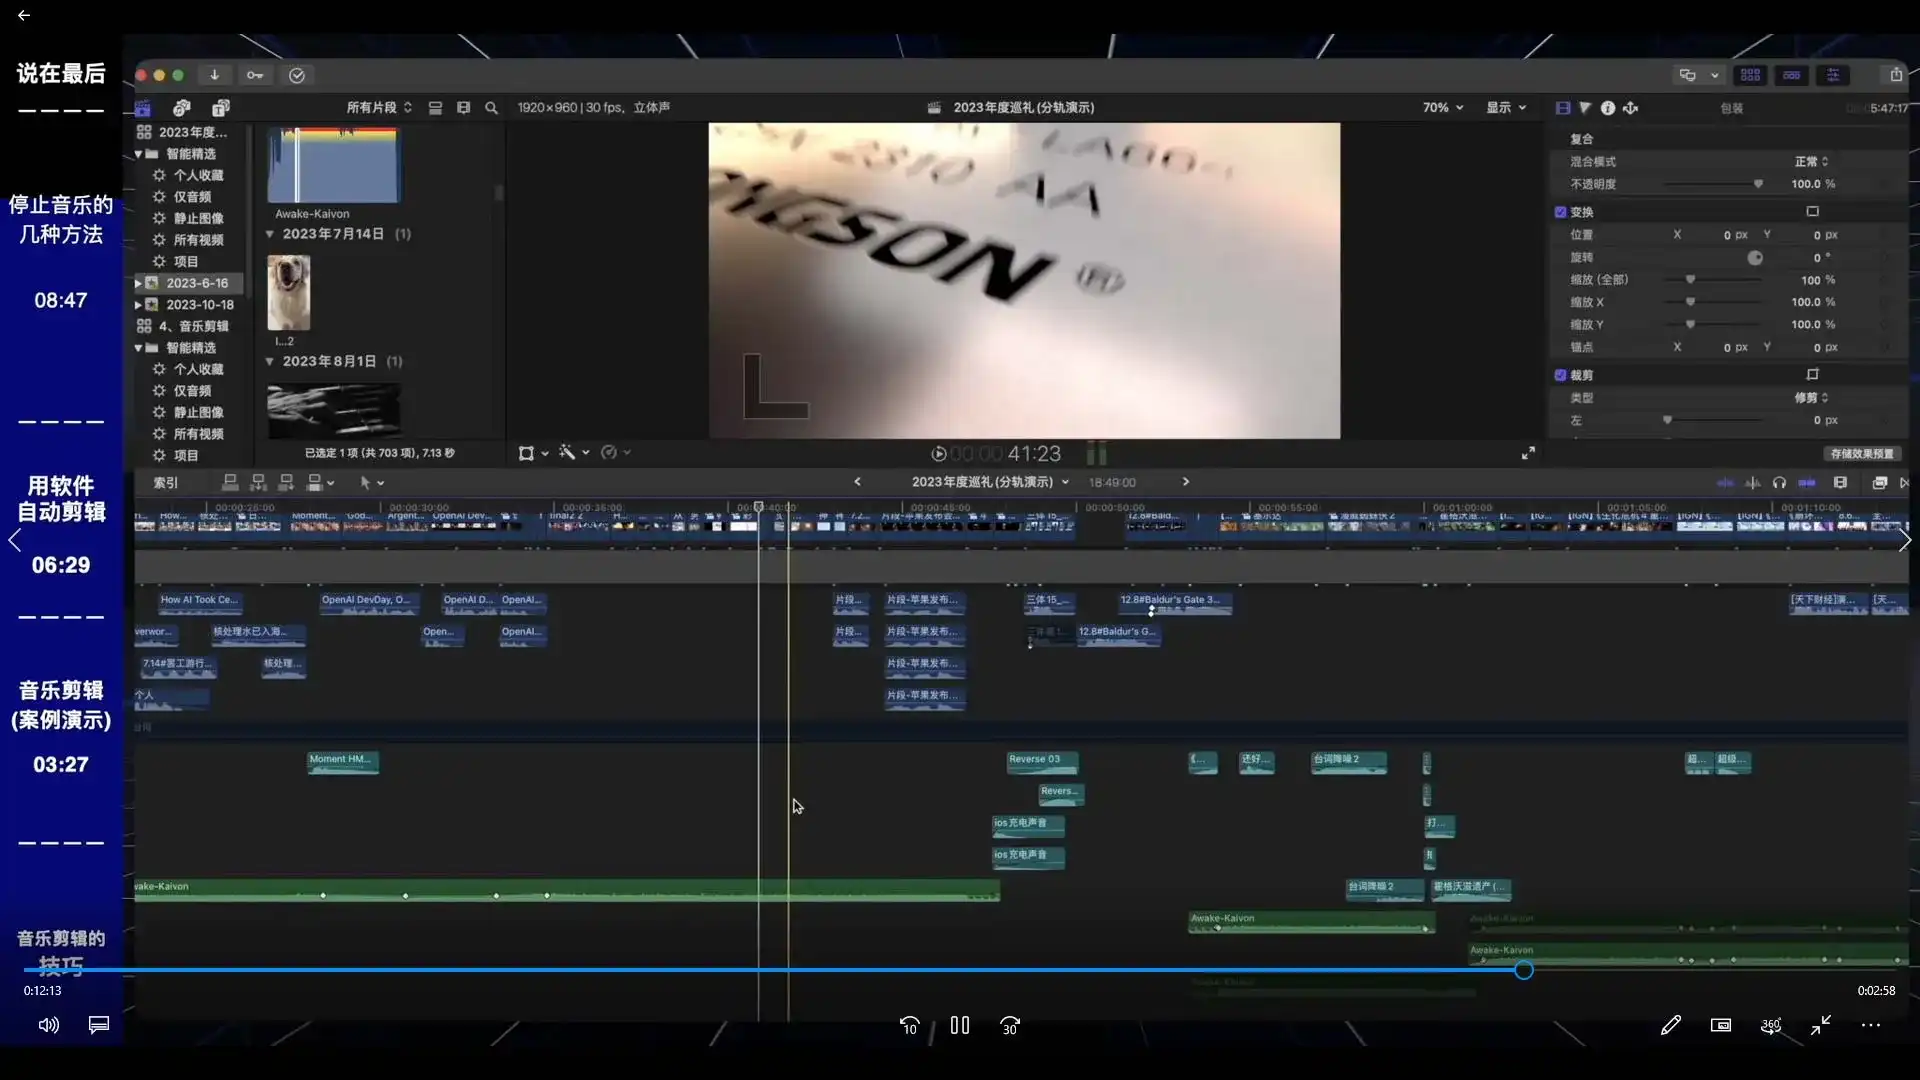Select the dog clip thumbnail
1920x1080 pixels.
coord(289,292)
